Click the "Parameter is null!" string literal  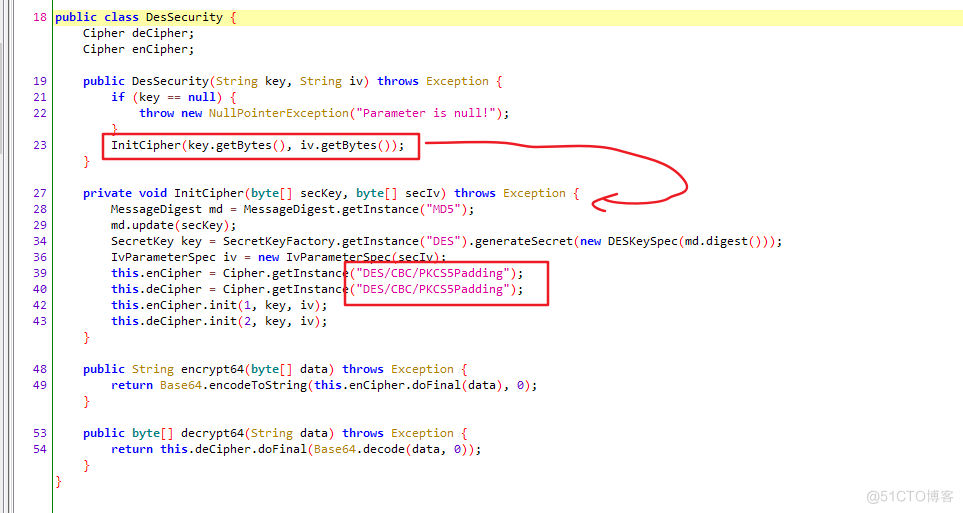coord(431,113)
